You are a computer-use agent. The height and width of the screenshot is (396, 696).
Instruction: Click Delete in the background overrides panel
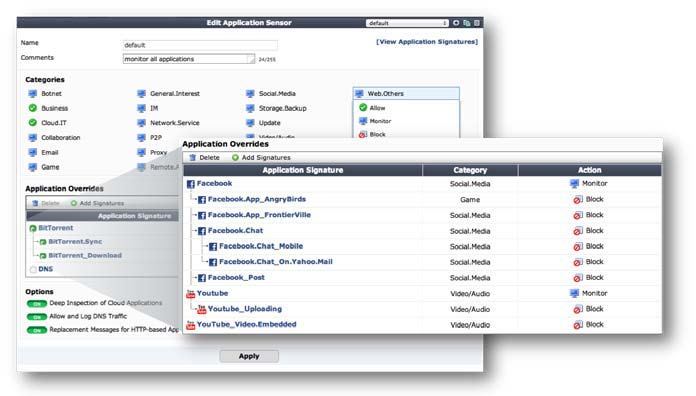coord(46,203)
